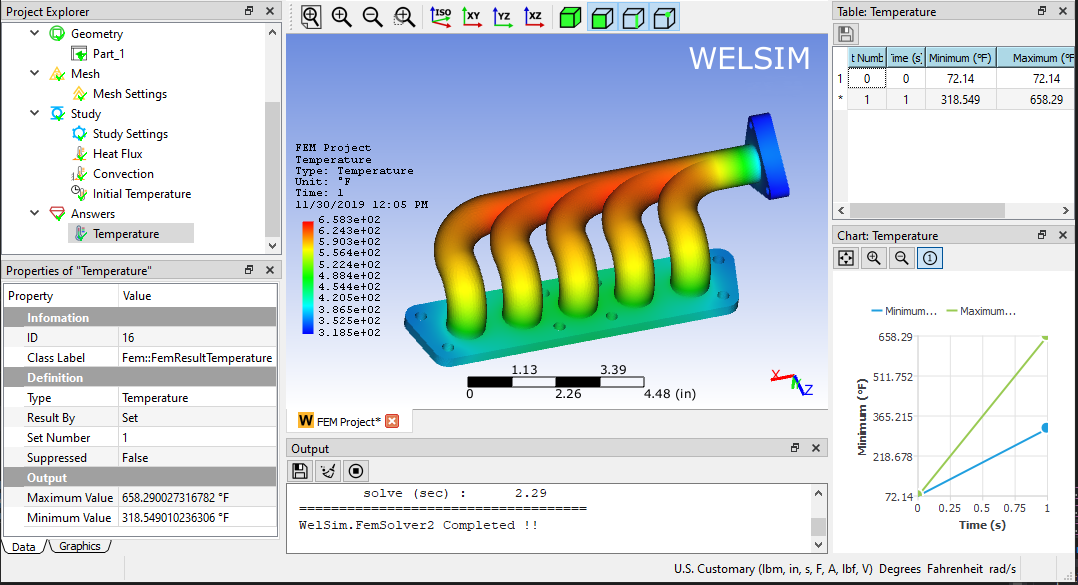Switch to the Graphics tab
Screen dimensions: 1078x585
tap(80, 547)
